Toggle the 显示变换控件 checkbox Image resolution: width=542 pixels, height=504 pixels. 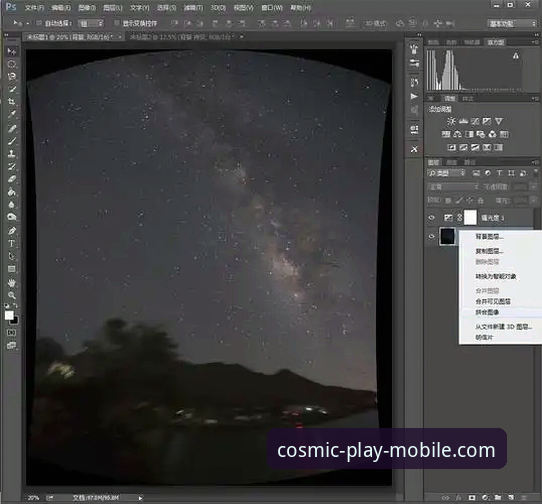pyautogui.click(x=116, y=23)
